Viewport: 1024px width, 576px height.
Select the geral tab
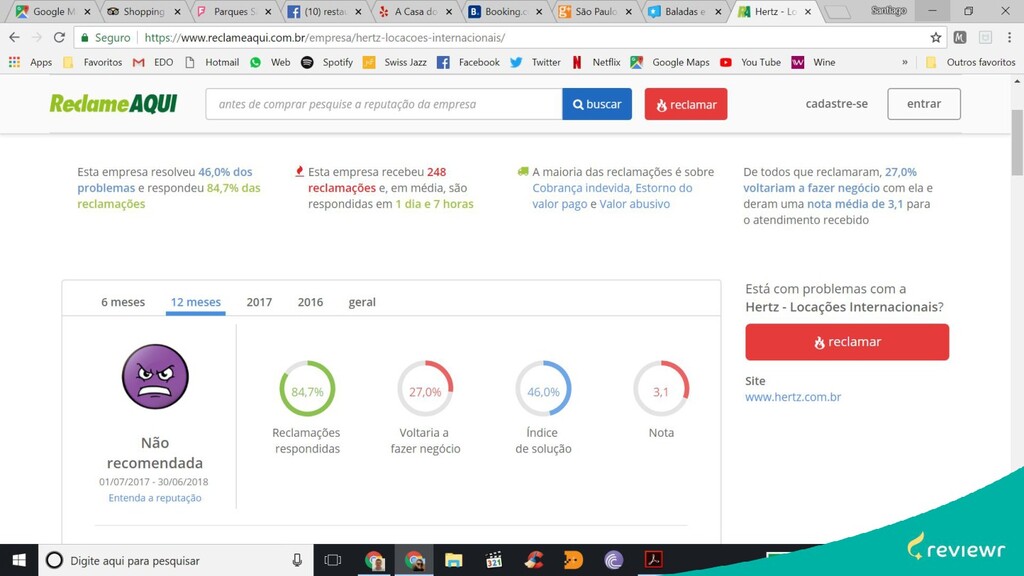[x=362, y=302]
